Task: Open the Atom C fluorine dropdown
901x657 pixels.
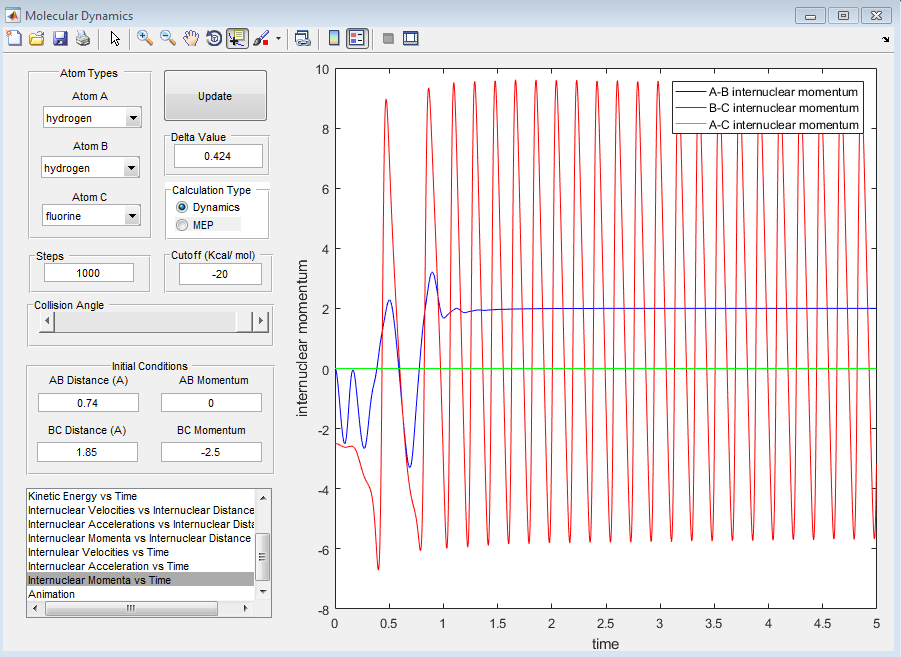Action: 91,216
